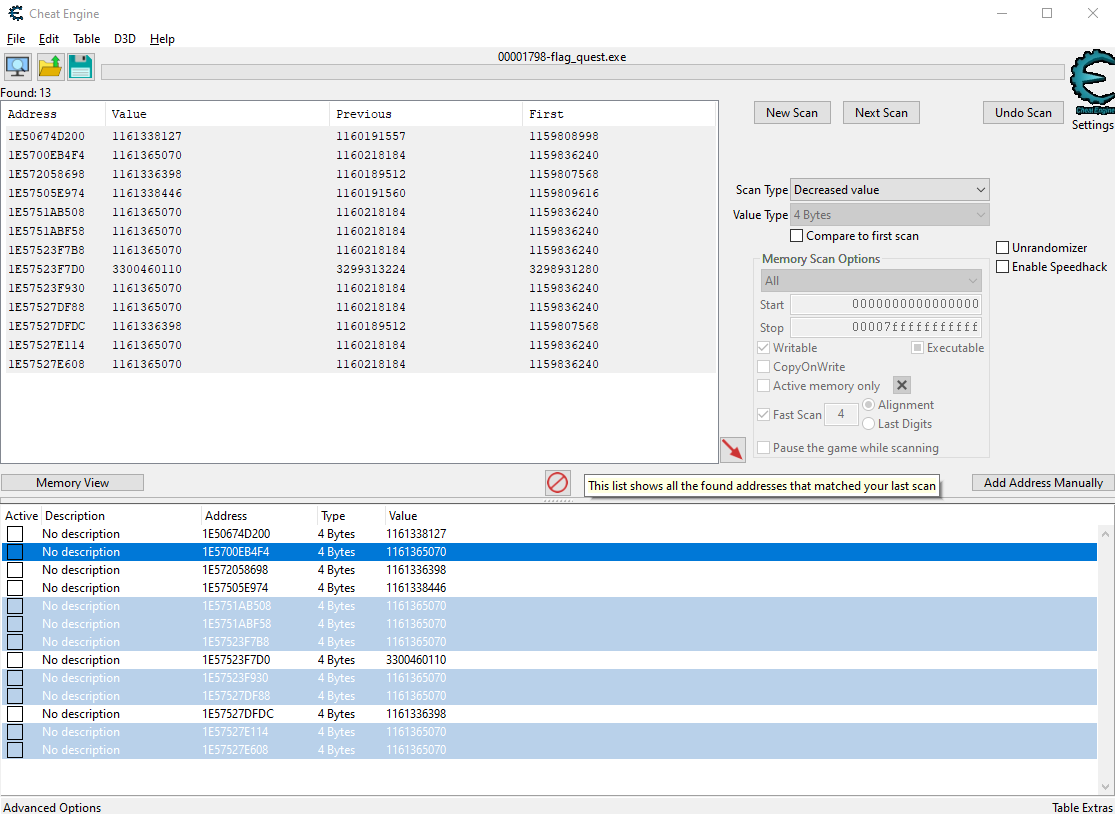Open the process selector computer icon

pos(18,66)
